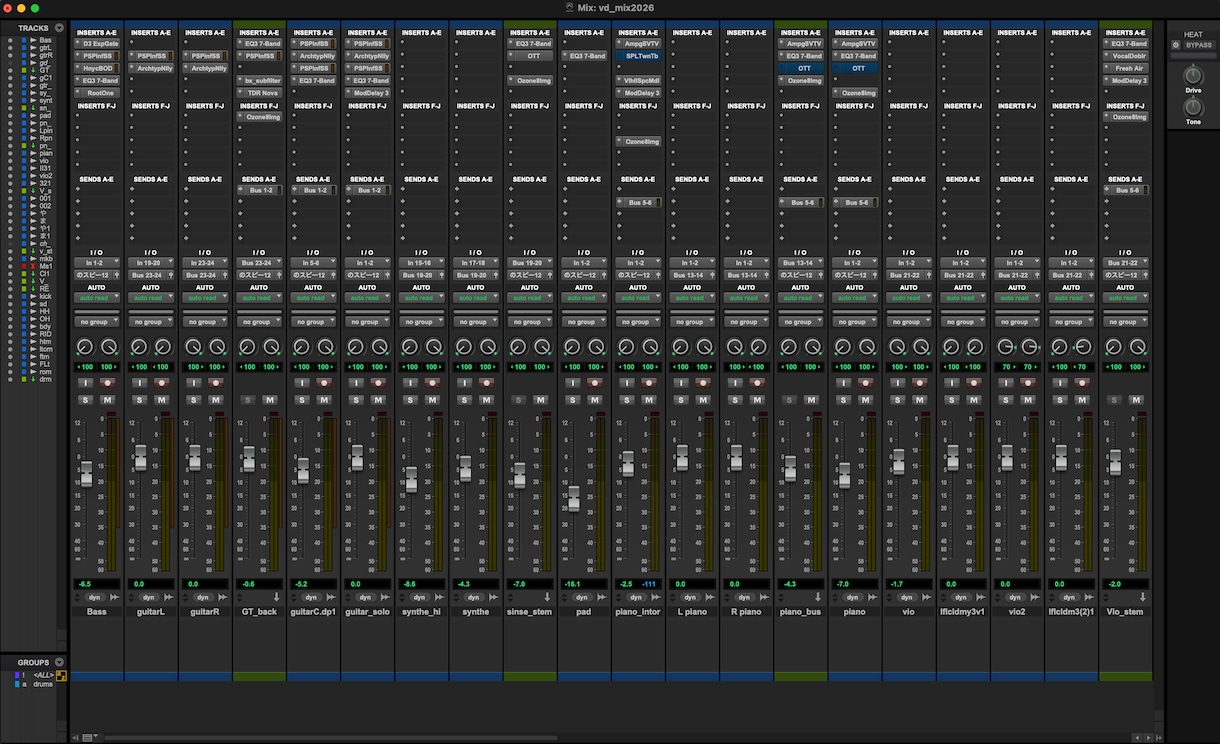Open group assignment dropdown on synthe track

tap(475, 322)
